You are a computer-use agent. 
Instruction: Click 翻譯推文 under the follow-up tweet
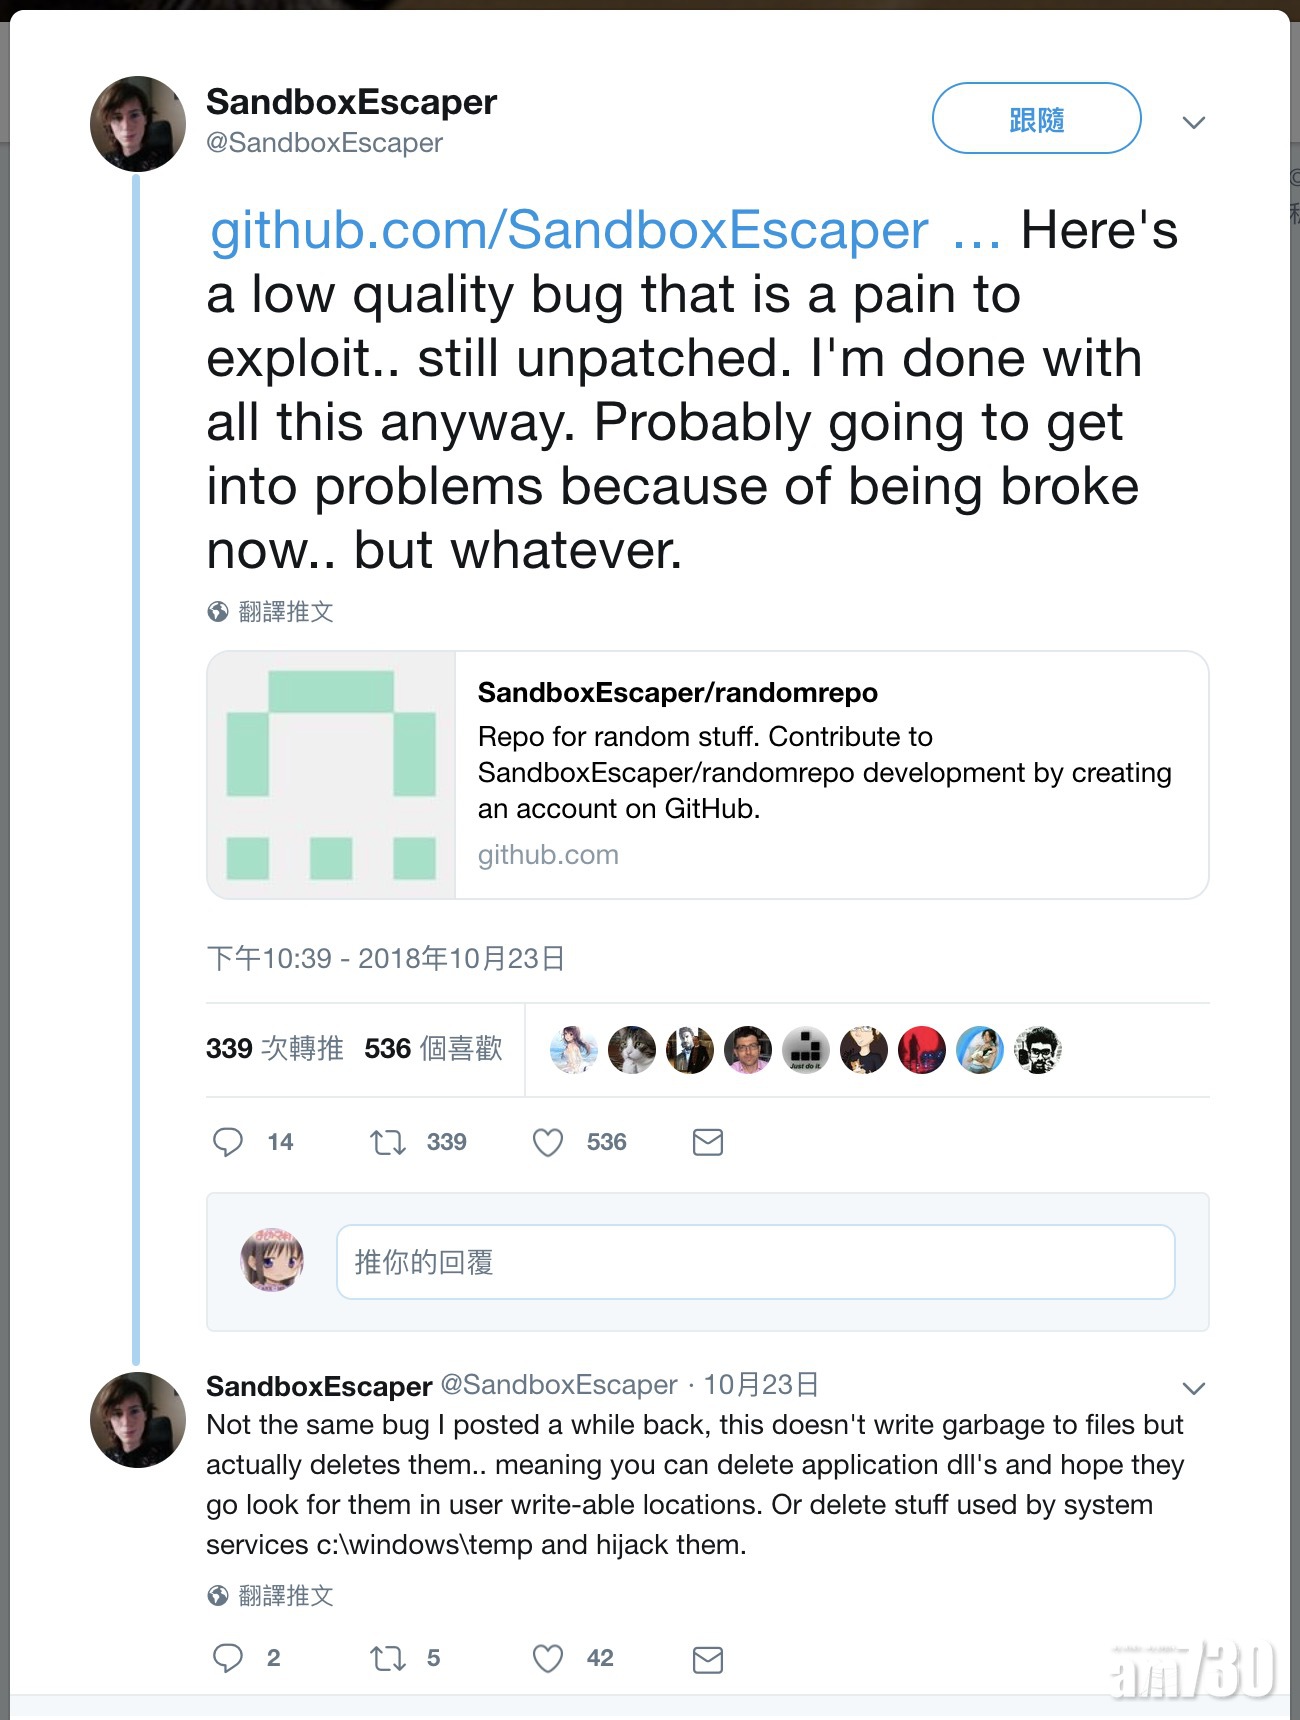pos(285,1596)
